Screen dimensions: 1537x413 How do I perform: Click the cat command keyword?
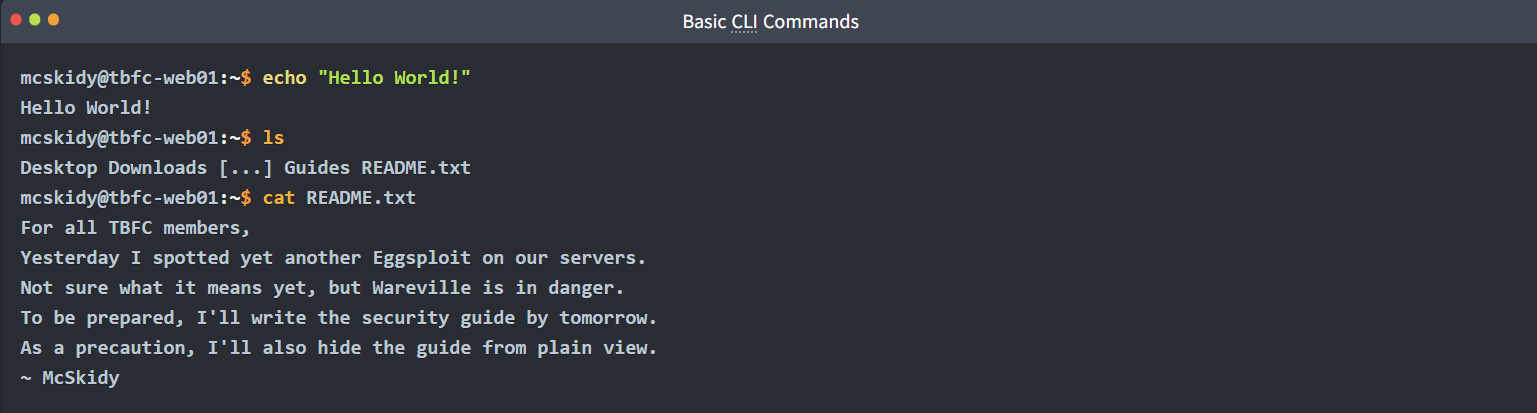tap(279, 198)
